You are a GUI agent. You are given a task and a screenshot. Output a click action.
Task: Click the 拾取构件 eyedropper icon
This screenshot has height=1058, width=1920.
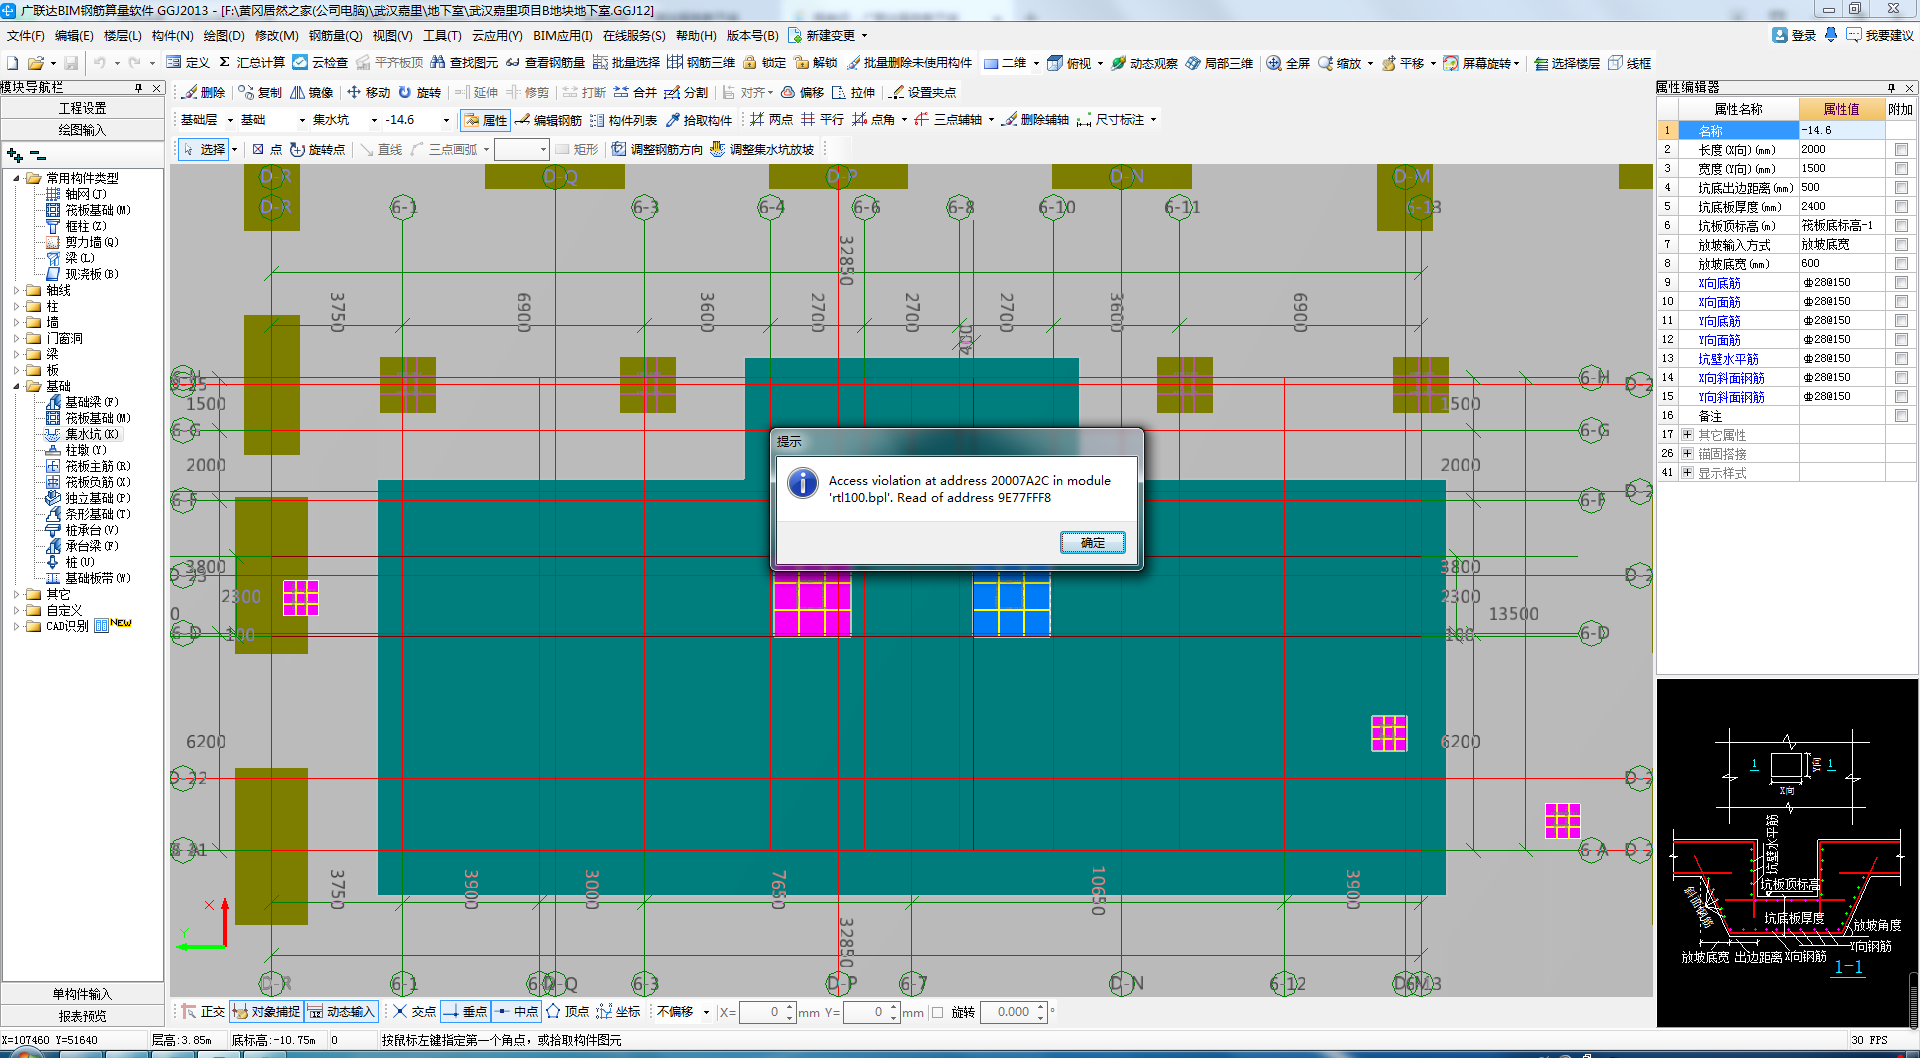tap(672, 120)
